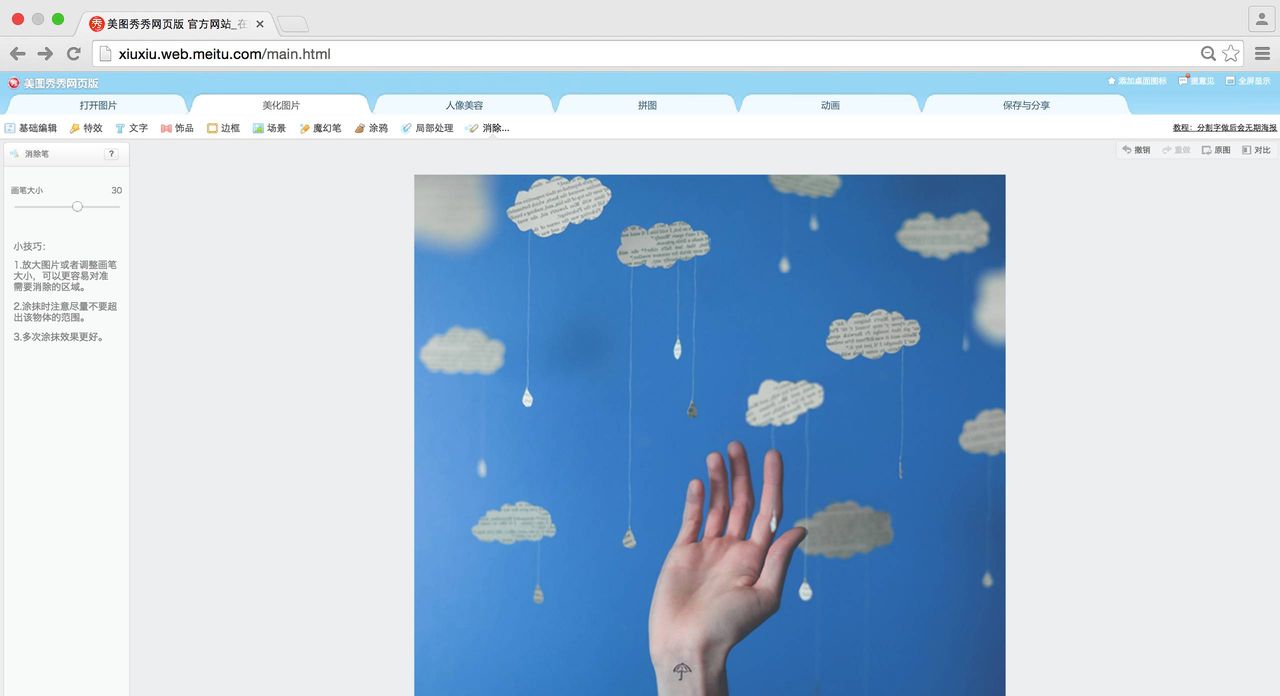Open the 基础编辑 basic editing tool

coord(31,128)
